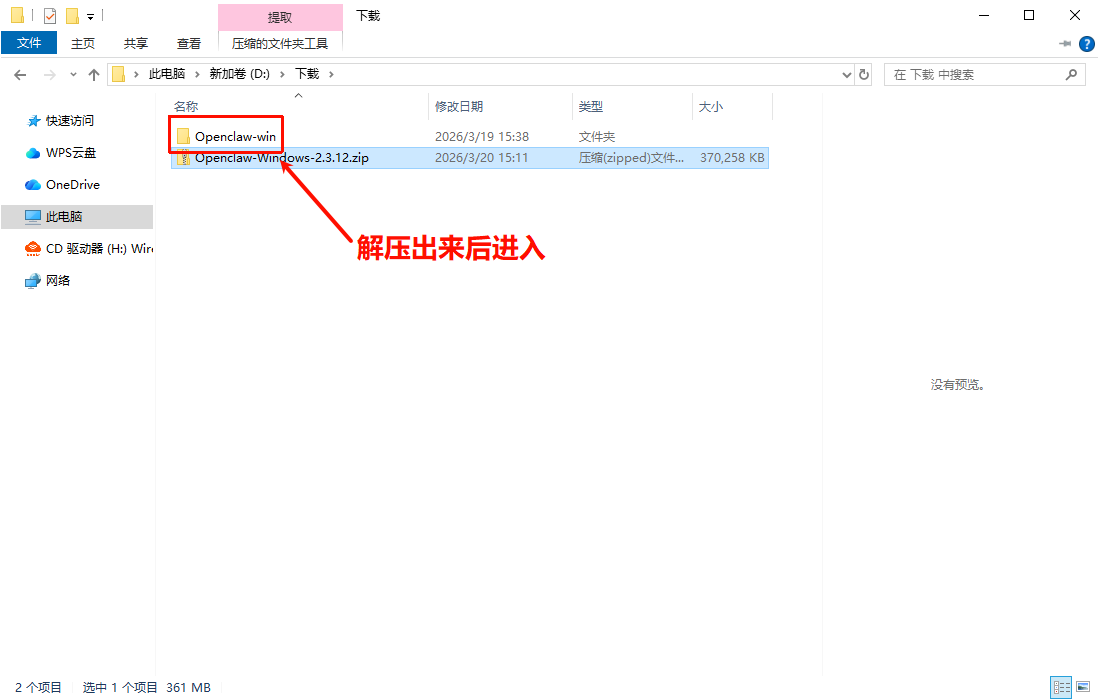
Task: Click the Back navigation arrow
Action: coord(20,73)
